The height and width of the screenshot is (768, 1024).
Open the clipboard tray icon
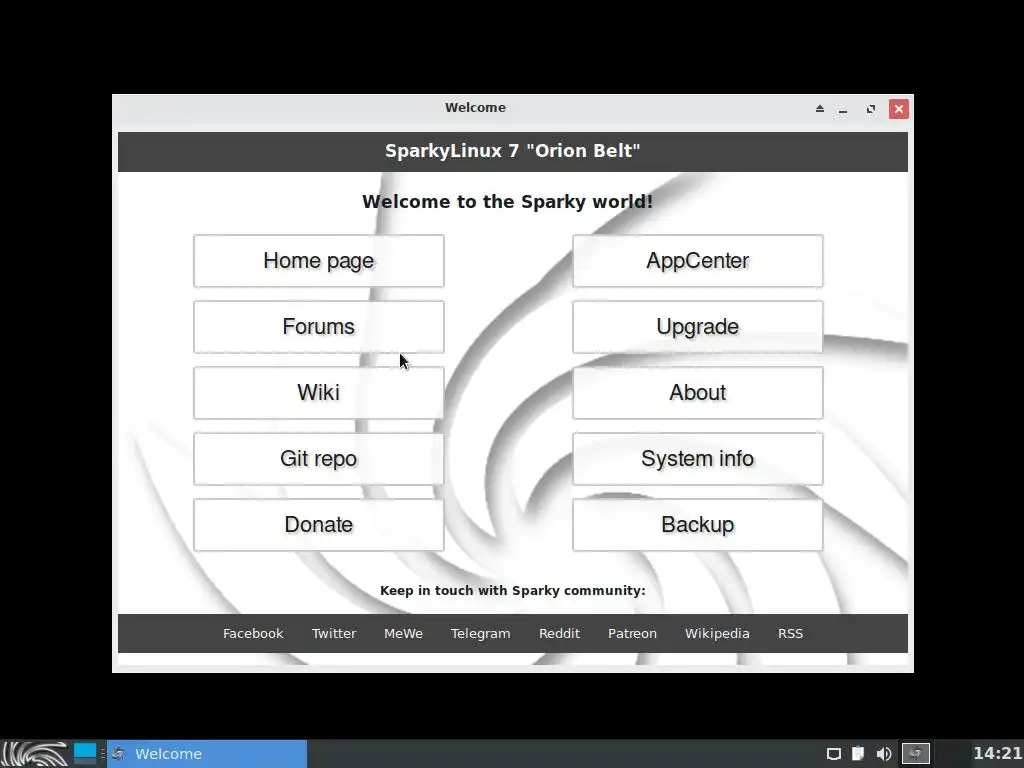tap(857, 754)
